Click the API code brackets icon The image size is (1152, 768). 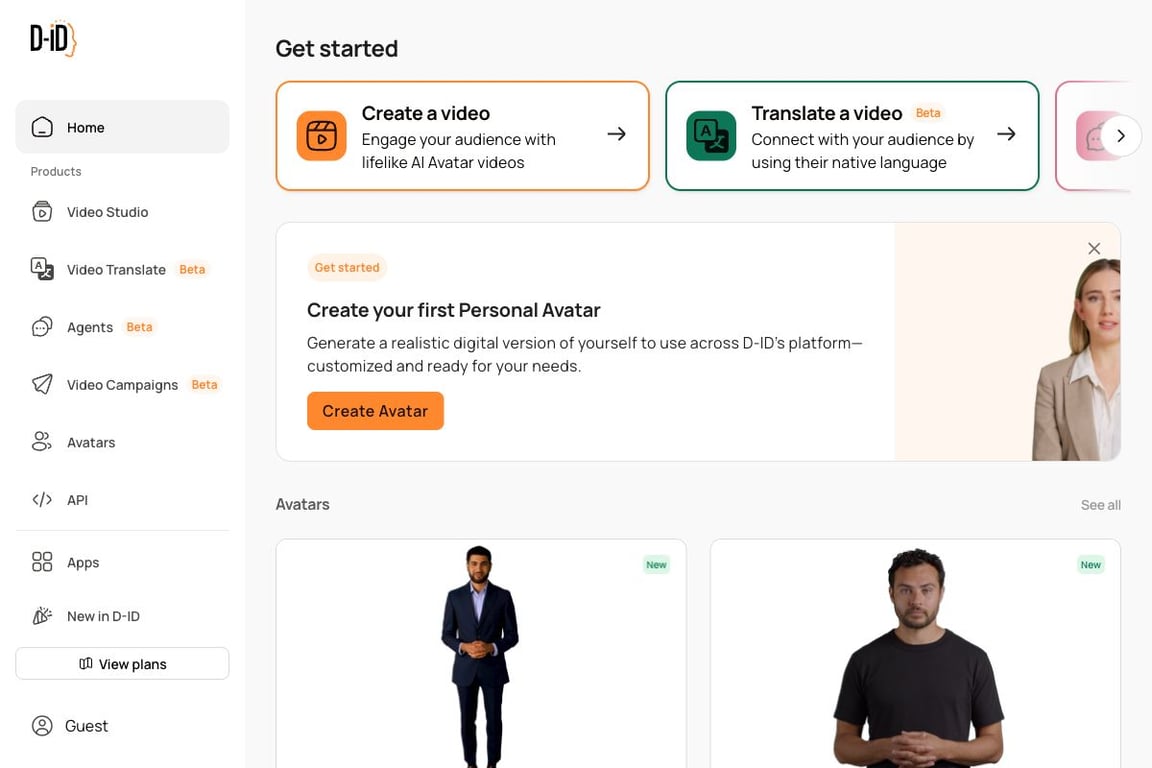pos(42,500)
